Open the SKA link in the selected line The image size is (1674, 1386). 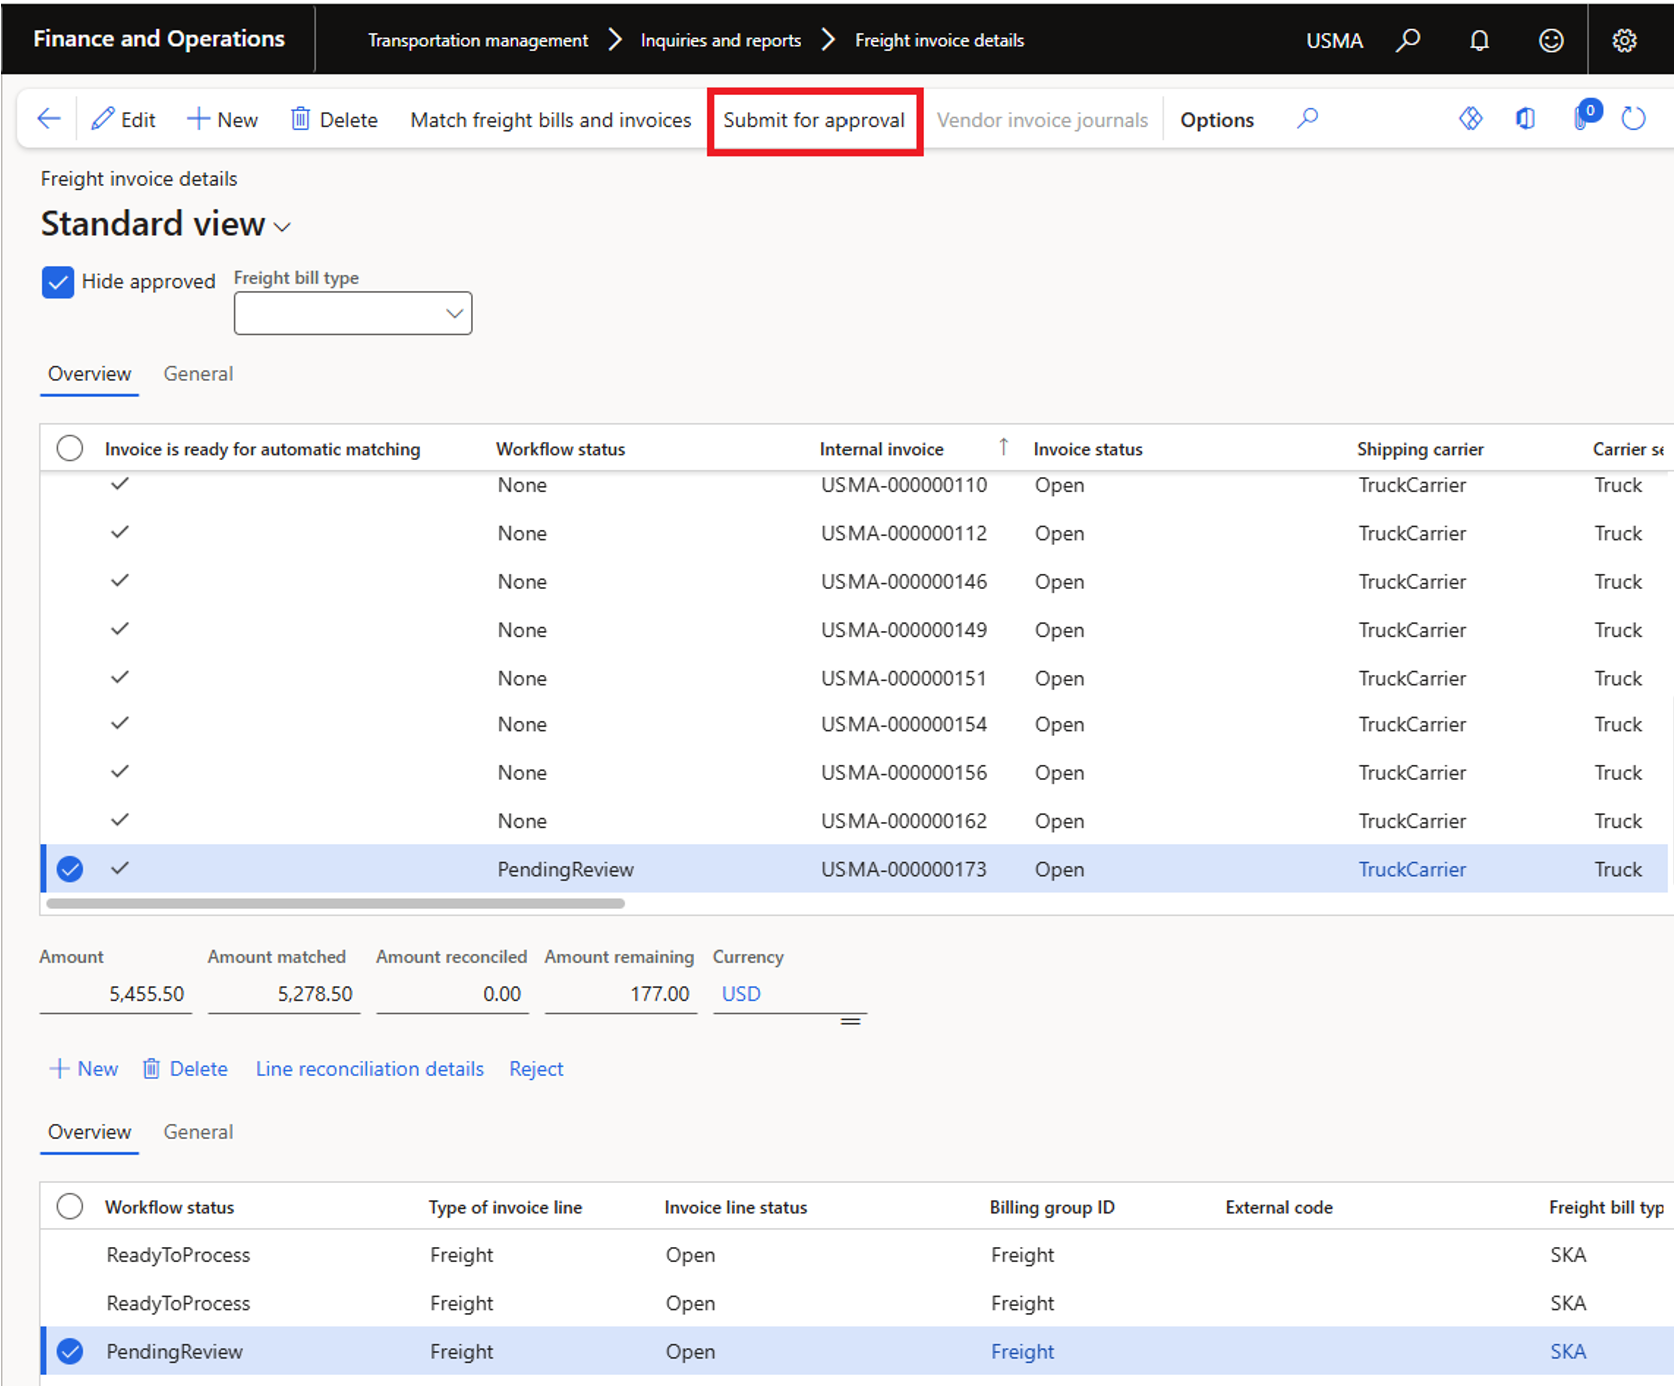(x=1568, y=1352)
